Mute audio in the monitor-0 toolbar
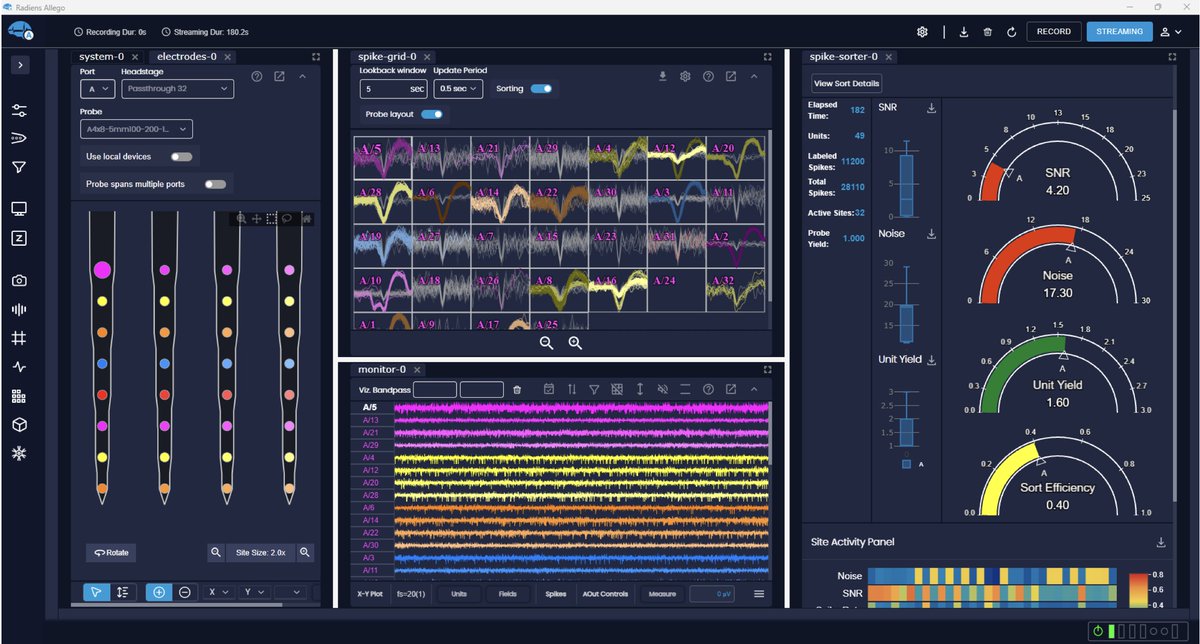Image resolution: width=1200 pixels, height=644 pixels. point(662,388)
